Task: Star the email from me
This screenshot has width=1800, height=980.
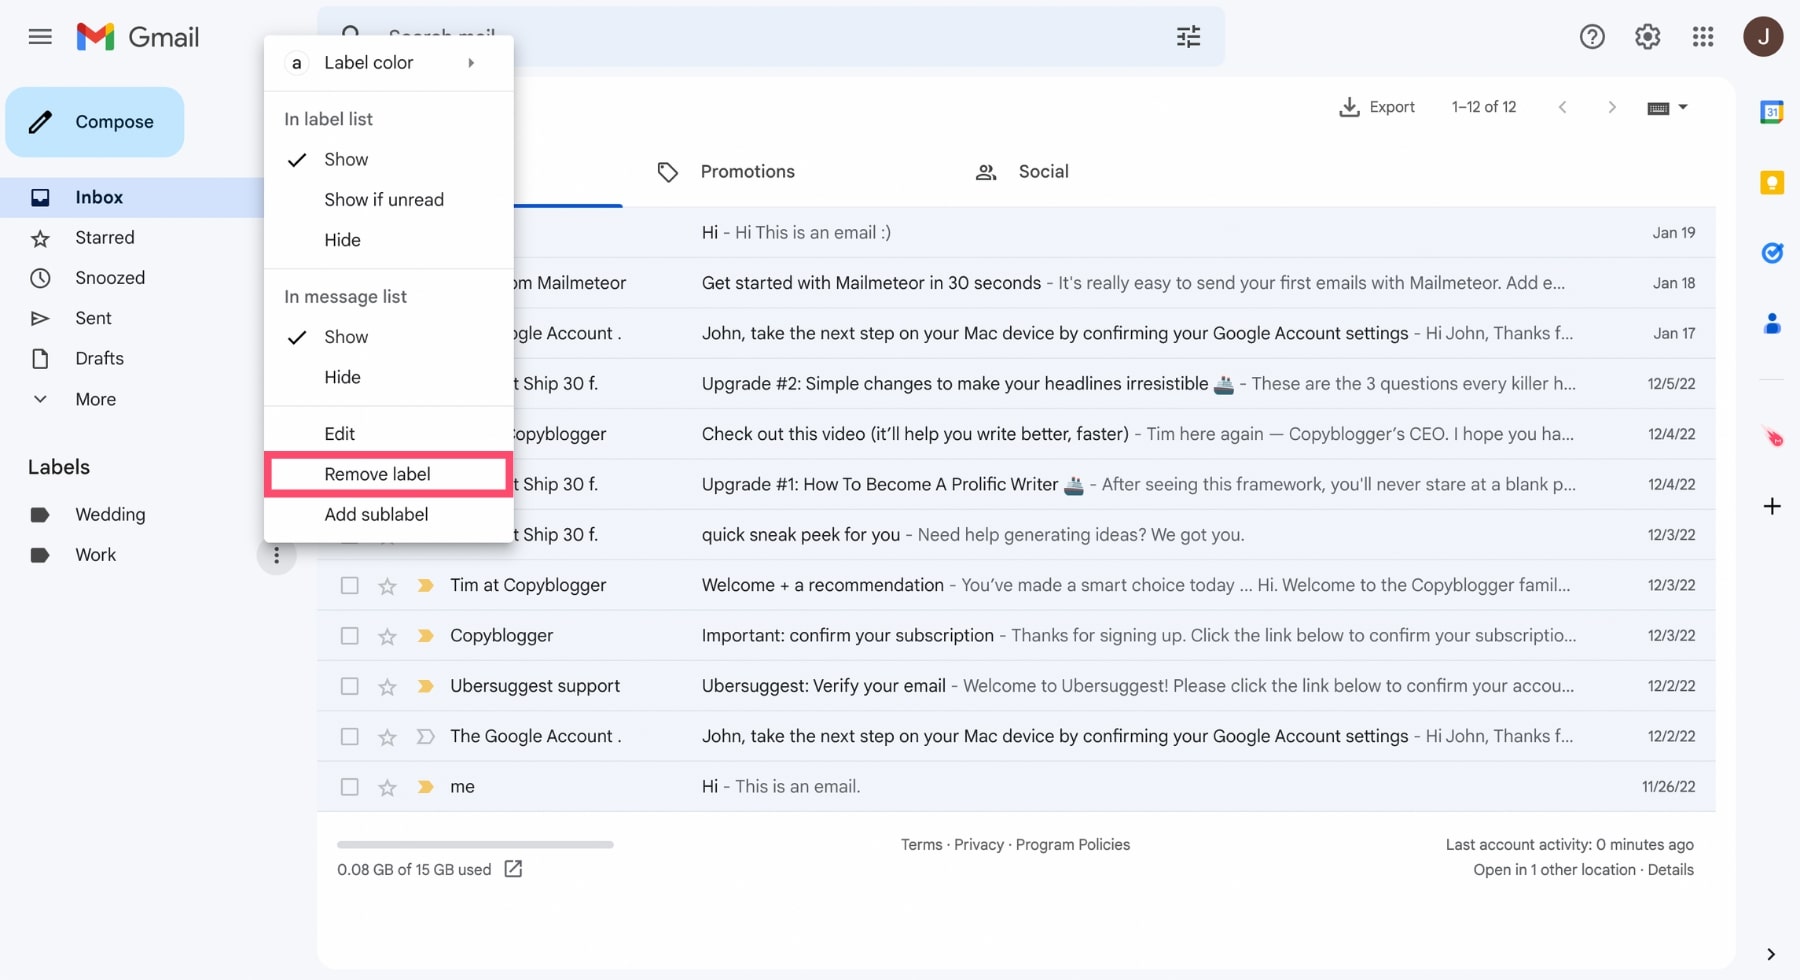Action: (387, 788)
